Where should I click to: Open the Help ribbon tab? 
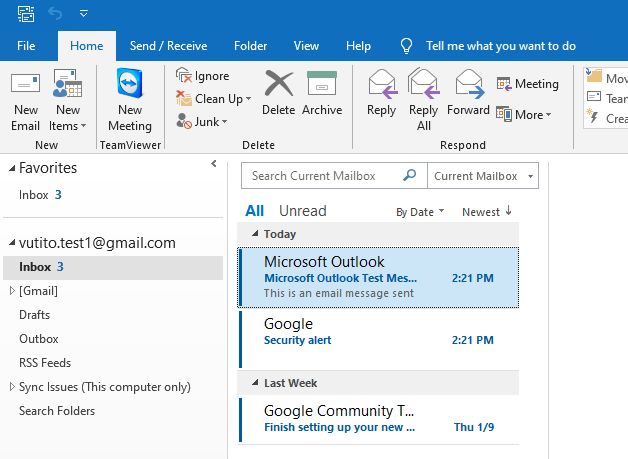tap(358, 46)
